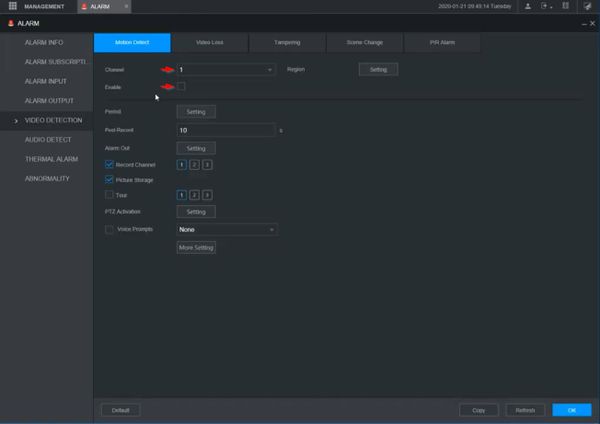Enable the Voice Prompts checkbox
Viewport: 600px width, 424px height.
[x=109, y=229]
